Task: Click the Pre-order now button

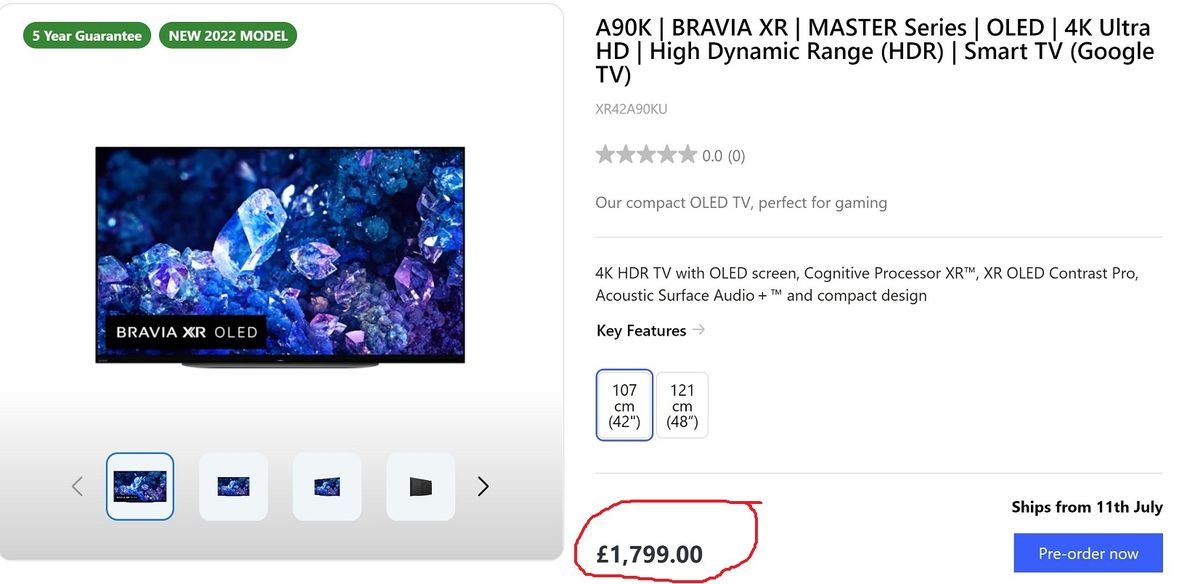Action: point(1088,553)
